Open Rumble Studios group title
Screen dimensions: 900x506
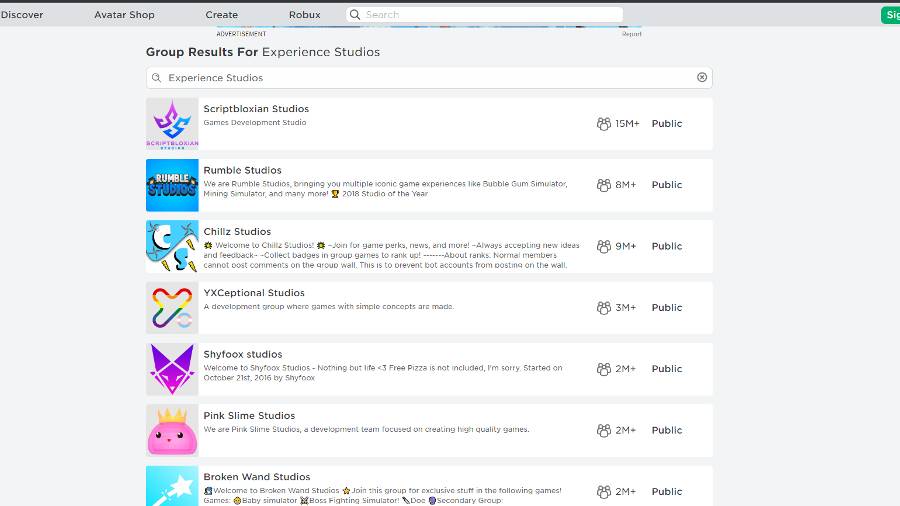242,170
